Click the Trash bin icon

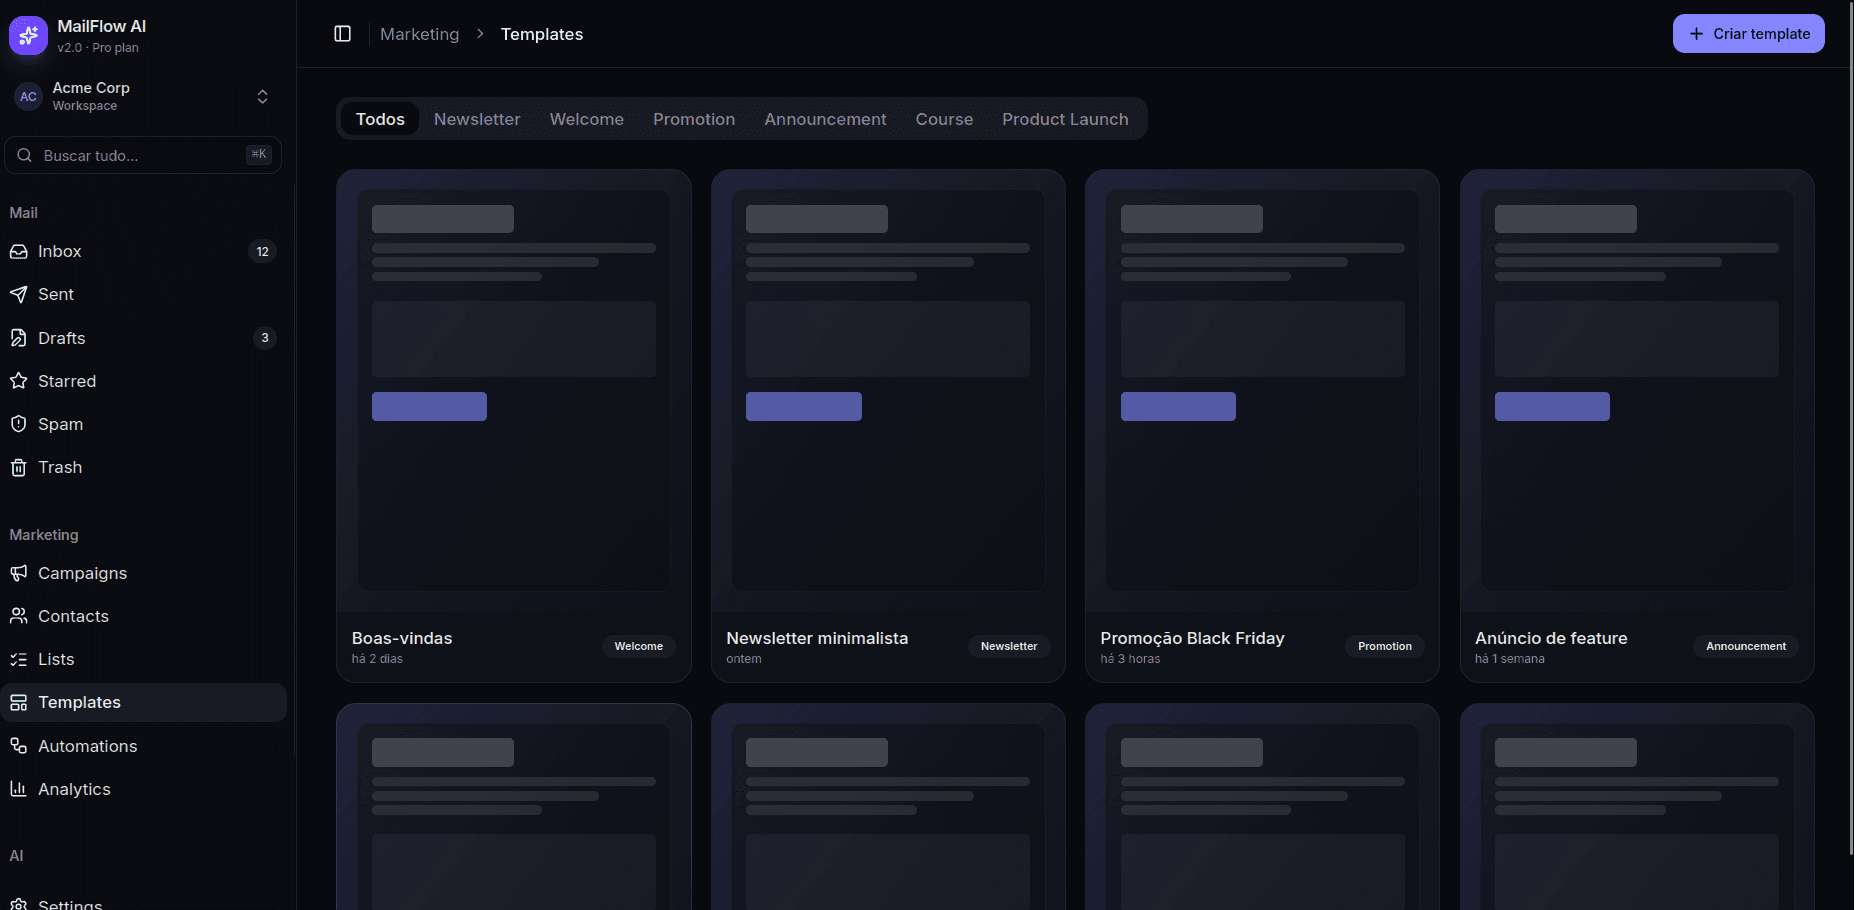coord(19,467)
